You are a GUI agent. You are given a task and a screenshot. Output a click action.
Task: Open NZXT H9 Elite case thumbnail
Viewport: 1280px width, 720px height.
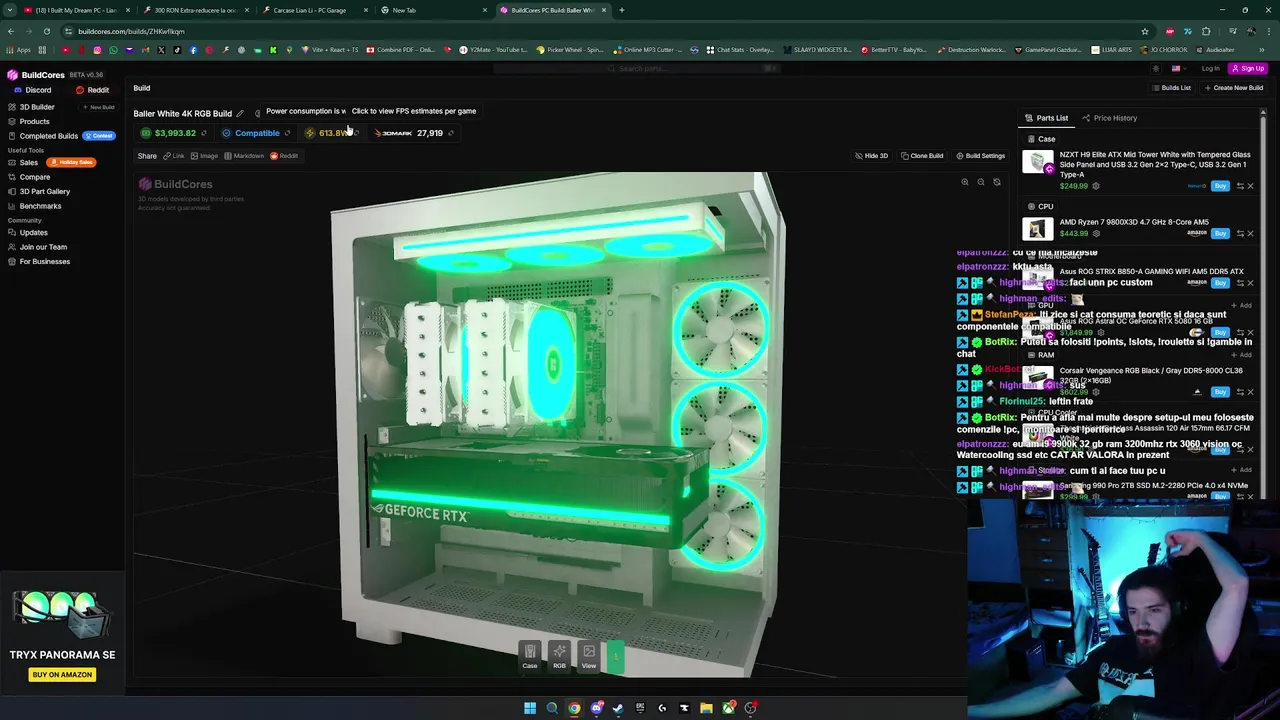click(1038, 164)
